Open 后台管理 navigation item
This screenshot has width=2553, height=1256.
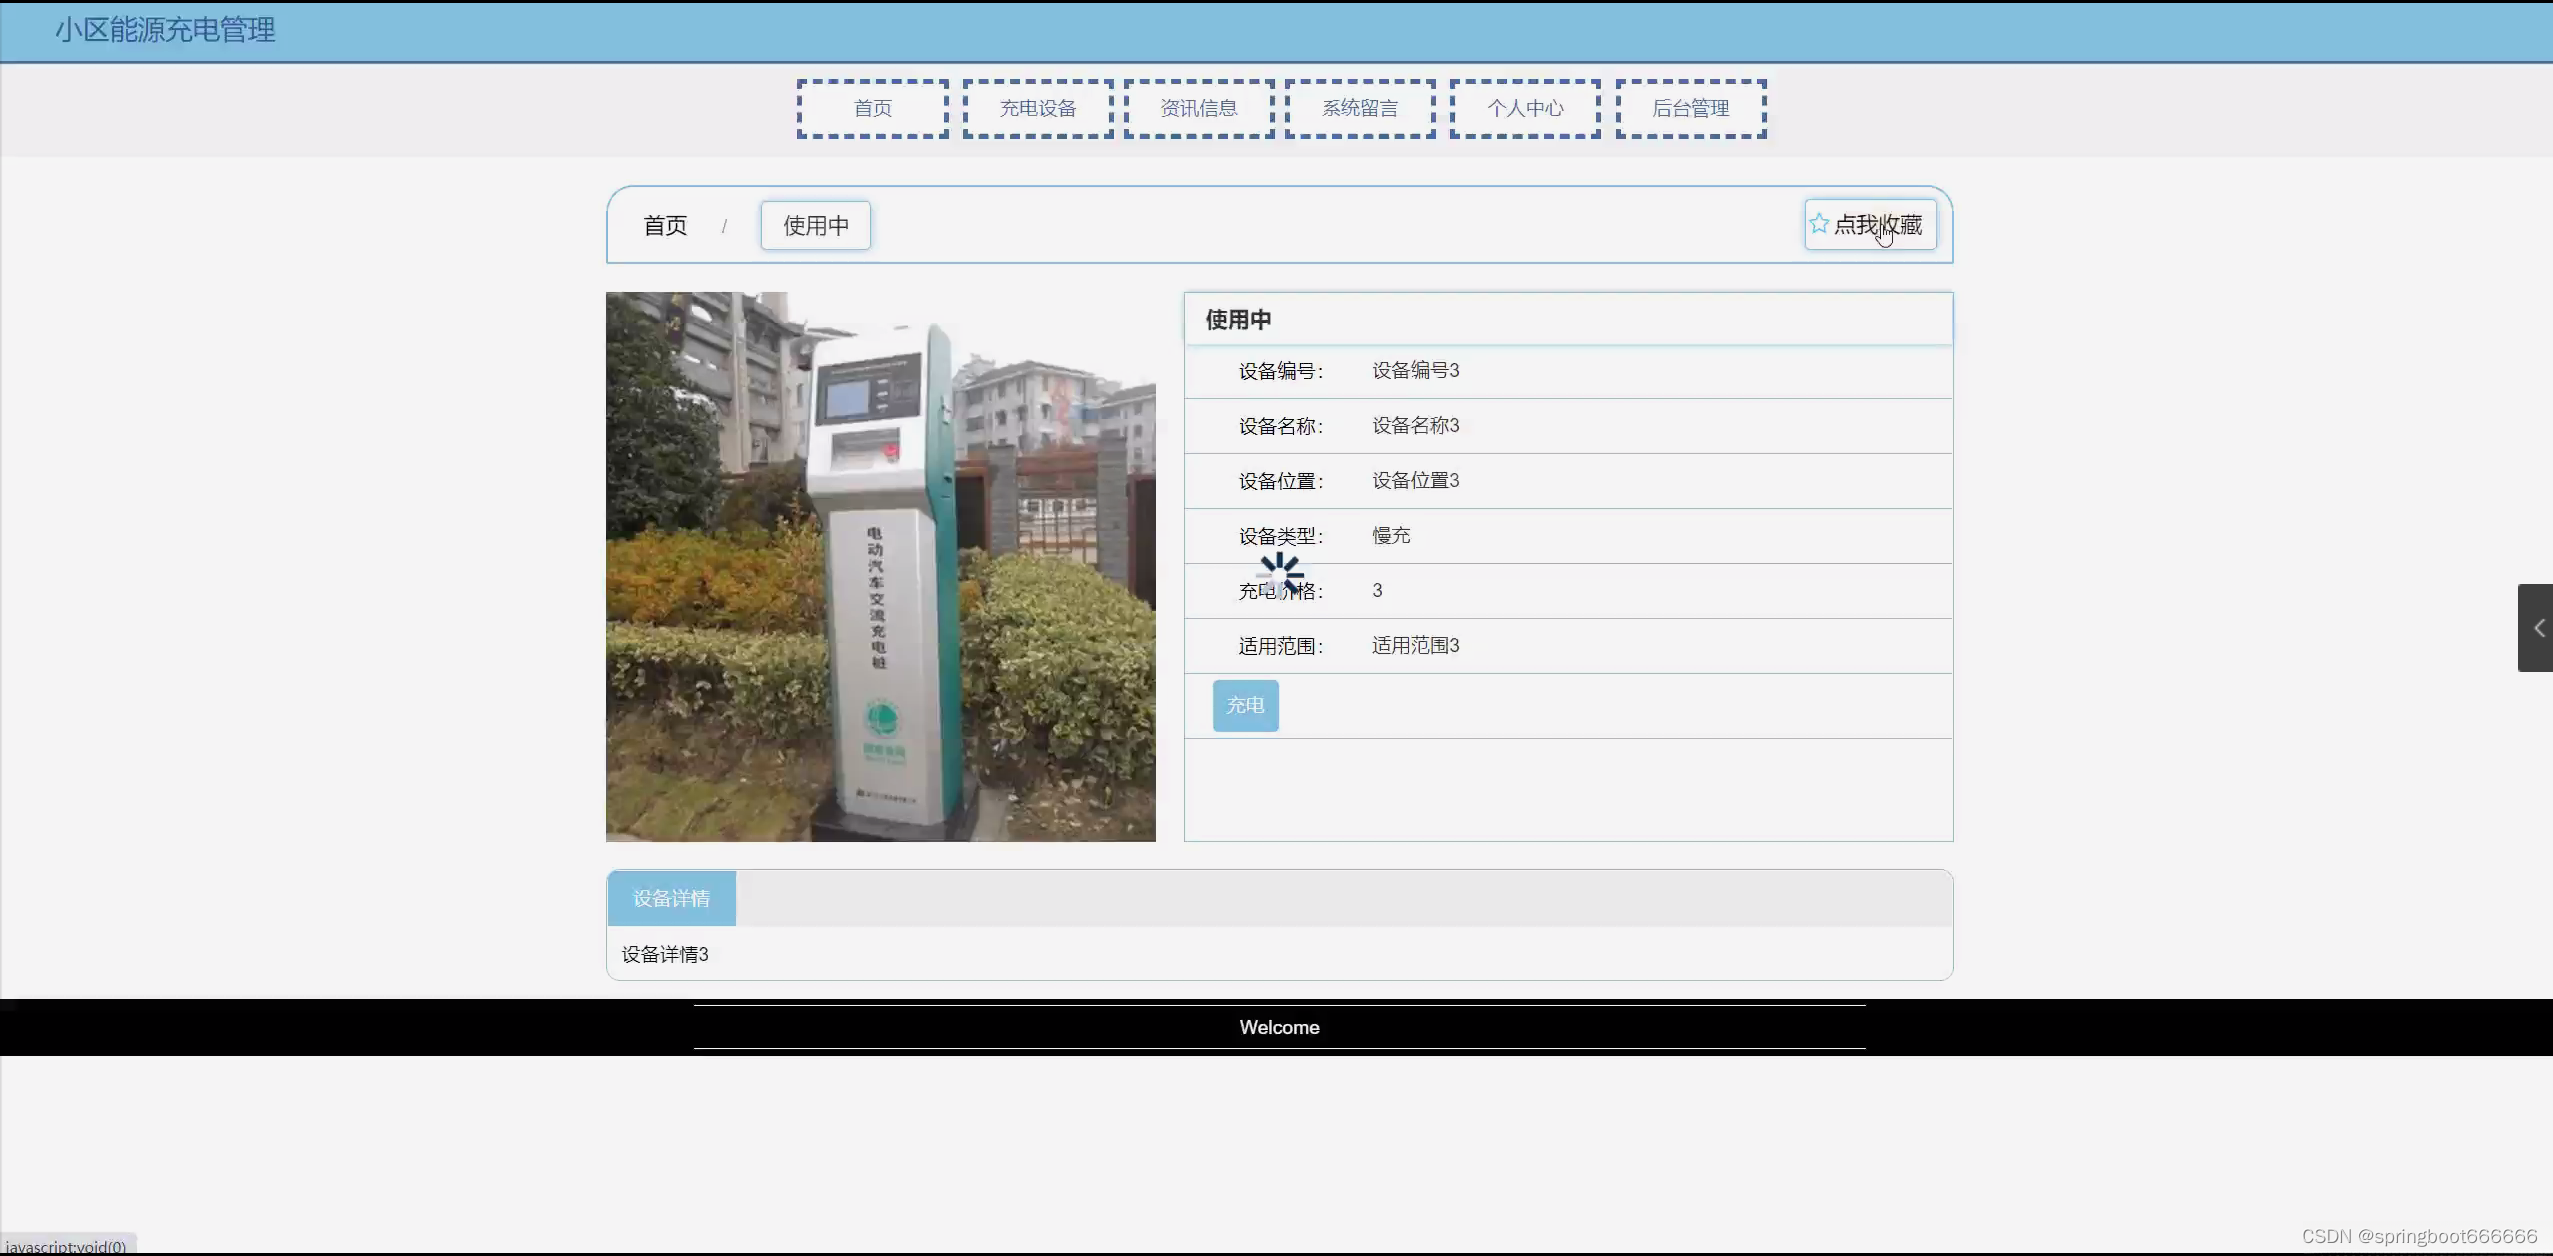click(x=1690, y=109)
